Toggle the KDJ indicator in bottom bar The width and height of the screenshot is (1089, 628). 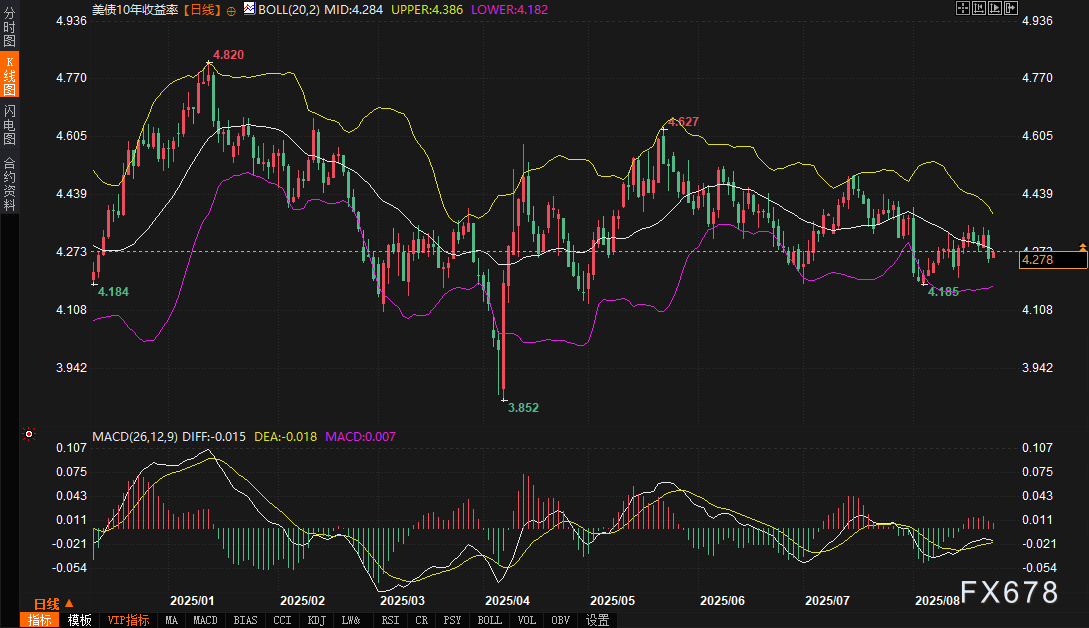click(316, 620)
